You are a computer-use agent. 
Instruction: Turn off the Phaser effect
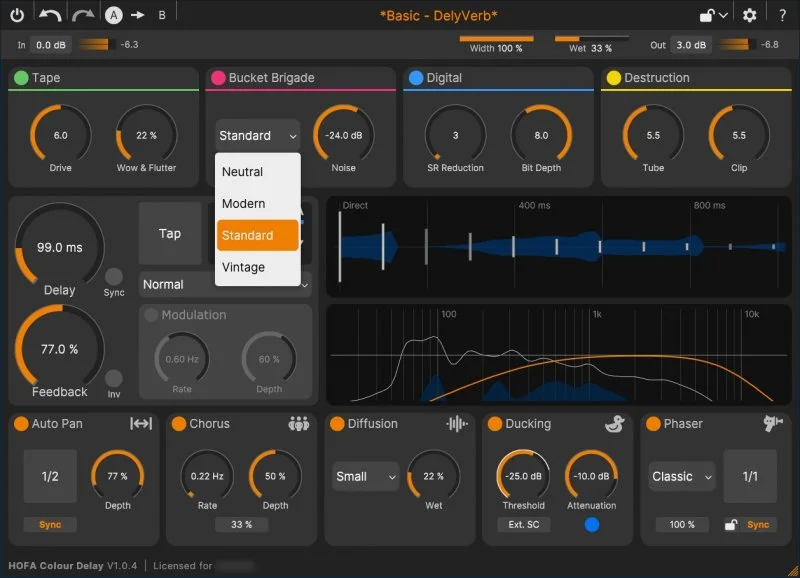click(653, 424)
